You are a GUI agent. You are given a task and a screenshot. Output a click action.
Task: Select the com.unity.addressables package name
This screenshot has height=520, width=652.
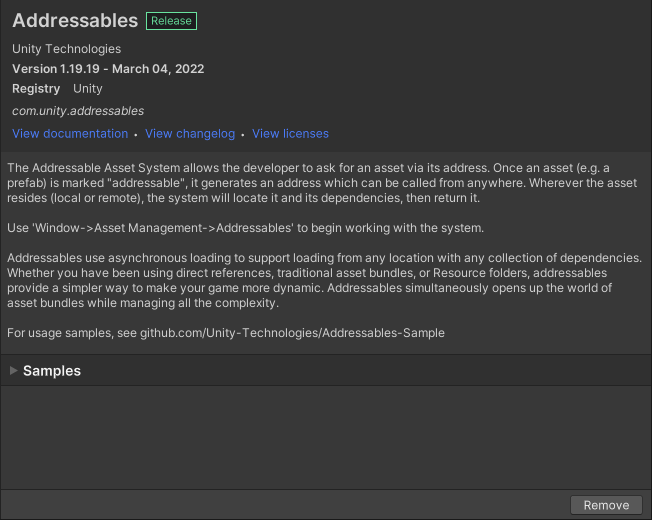tap(78, 111)
